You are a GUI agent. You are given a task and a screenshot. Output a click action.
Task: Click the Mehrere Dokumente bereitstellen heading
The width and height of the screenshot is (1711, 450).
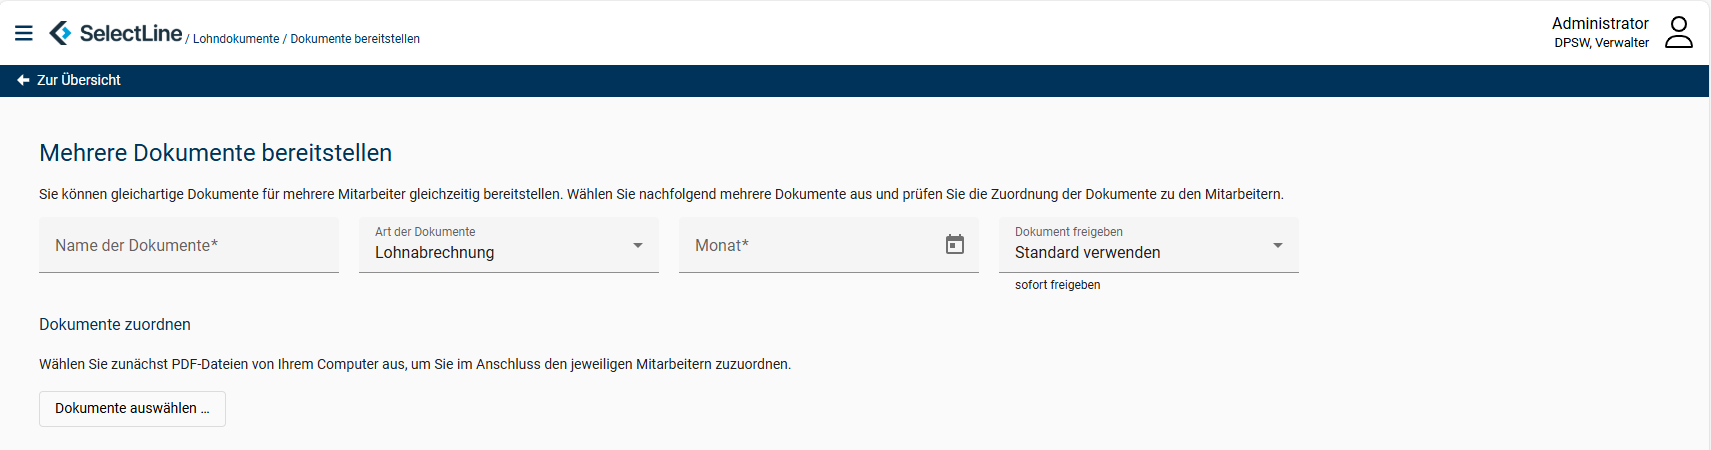click(215, 153)
